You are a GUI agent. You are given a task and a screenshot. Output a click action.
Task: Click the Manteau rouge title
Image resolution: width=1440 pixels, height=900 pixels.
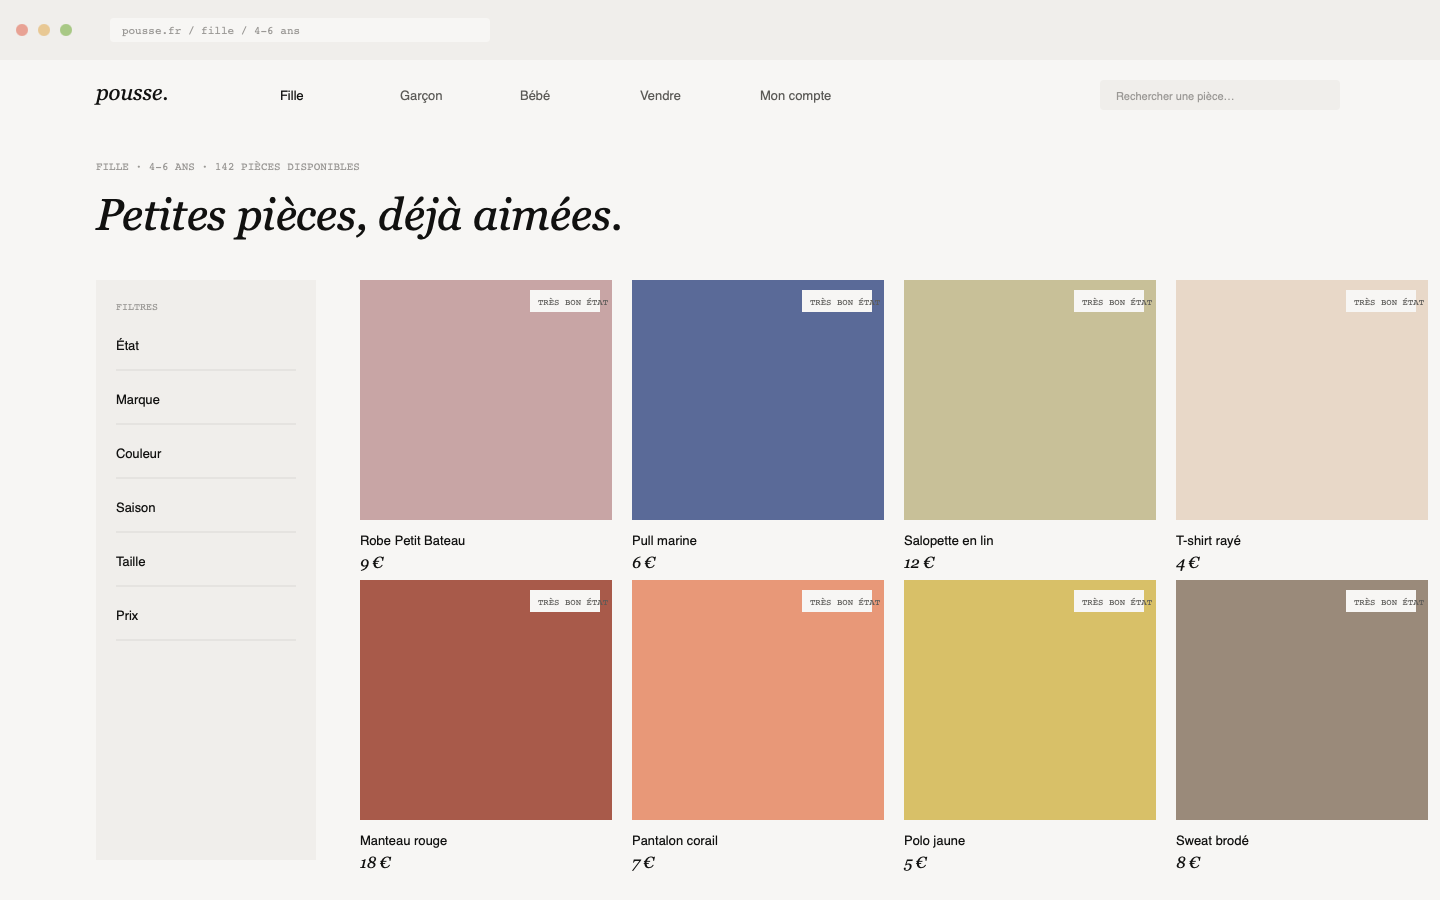tap(403, 841)
